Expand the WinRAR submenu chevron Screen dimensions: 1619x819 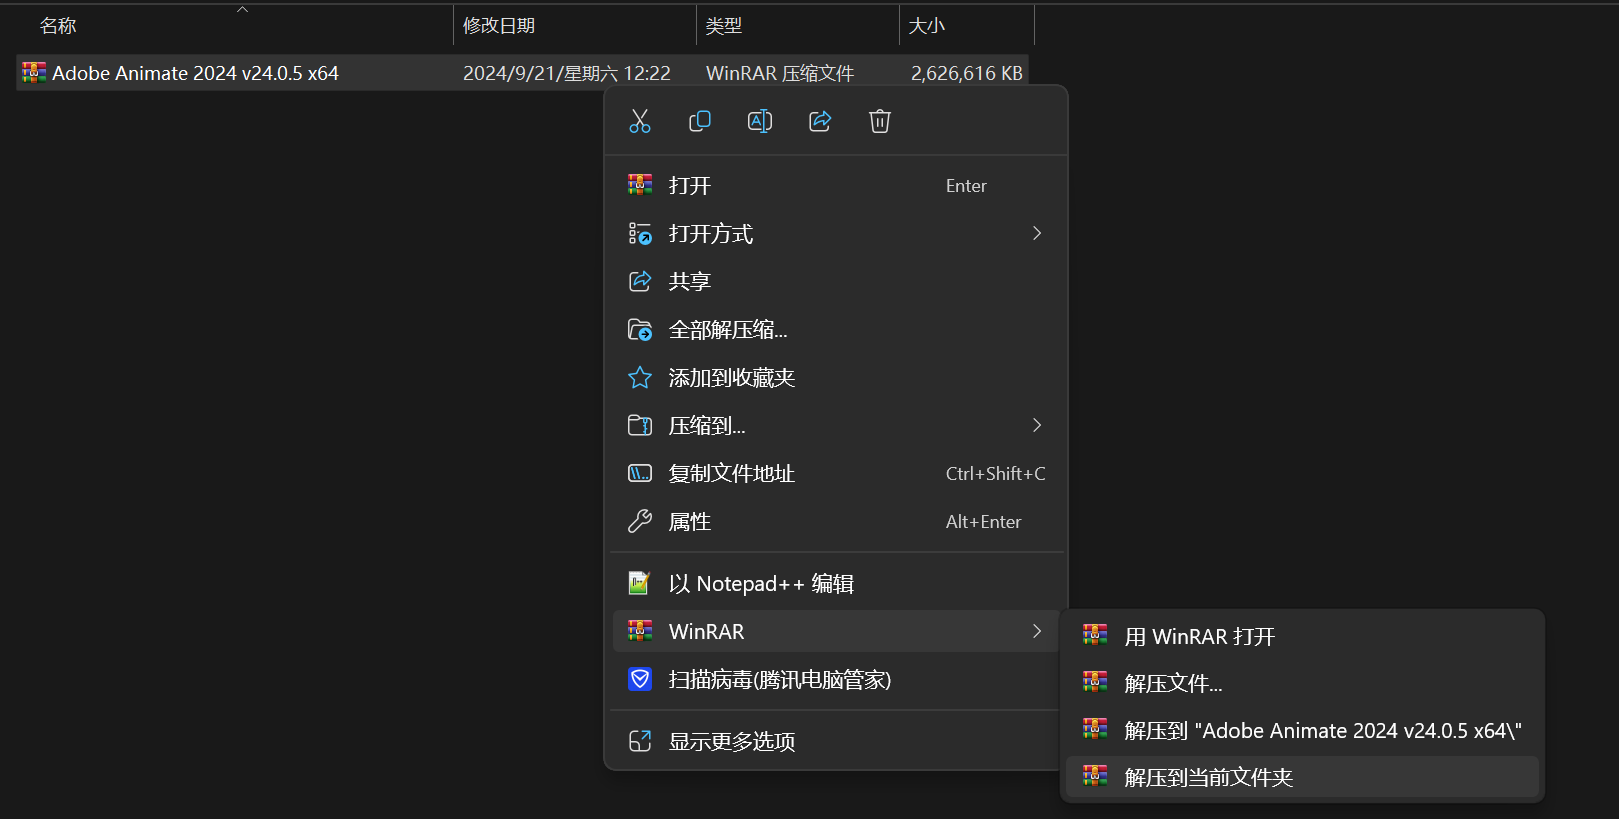[1036, 632]
